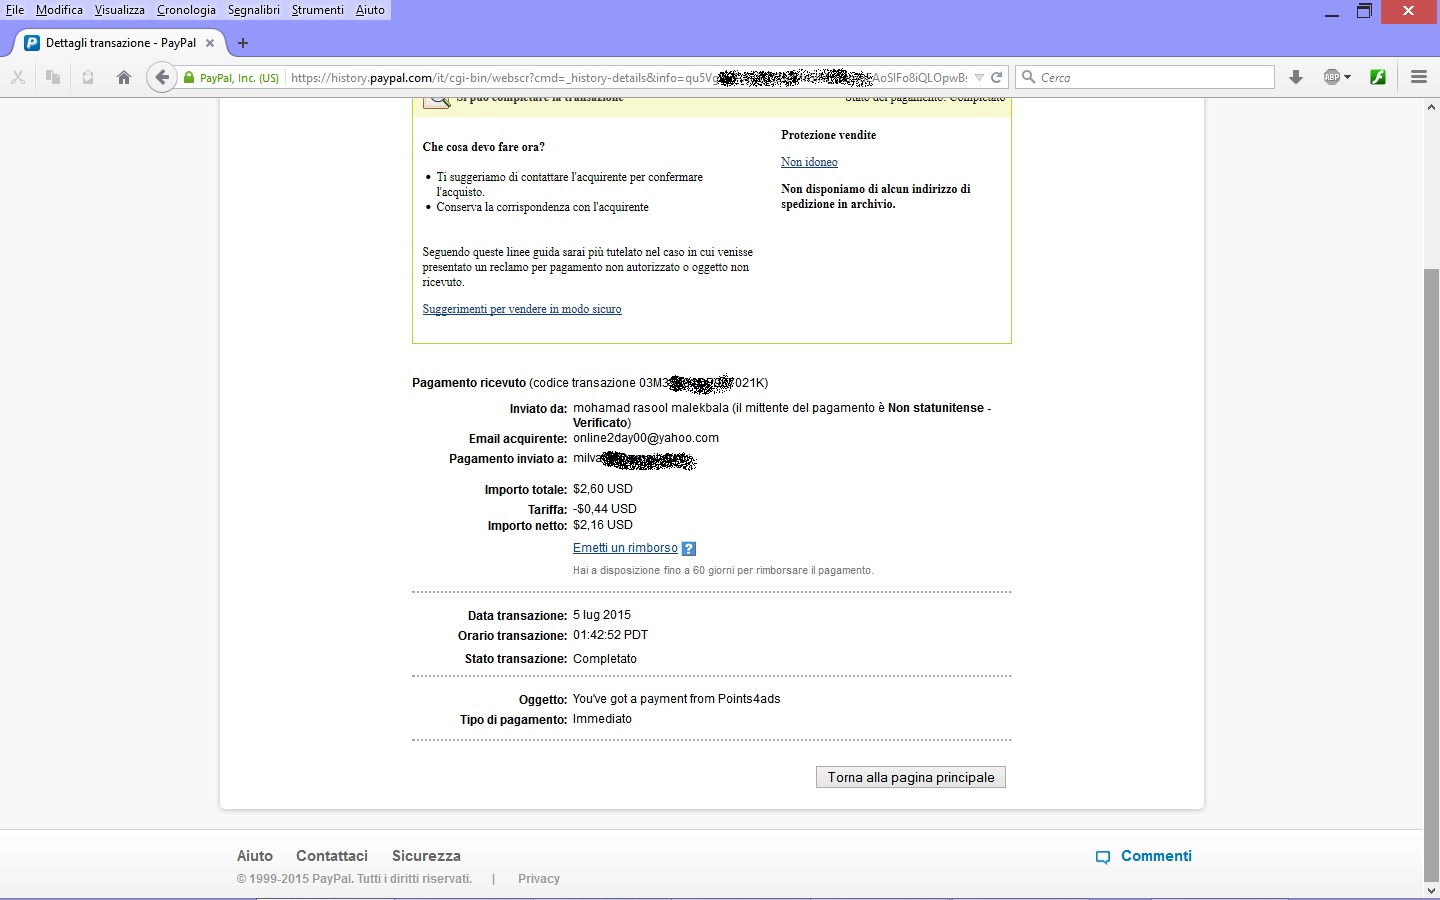Click the vertical scrollbar thumb

(1431, 573)
